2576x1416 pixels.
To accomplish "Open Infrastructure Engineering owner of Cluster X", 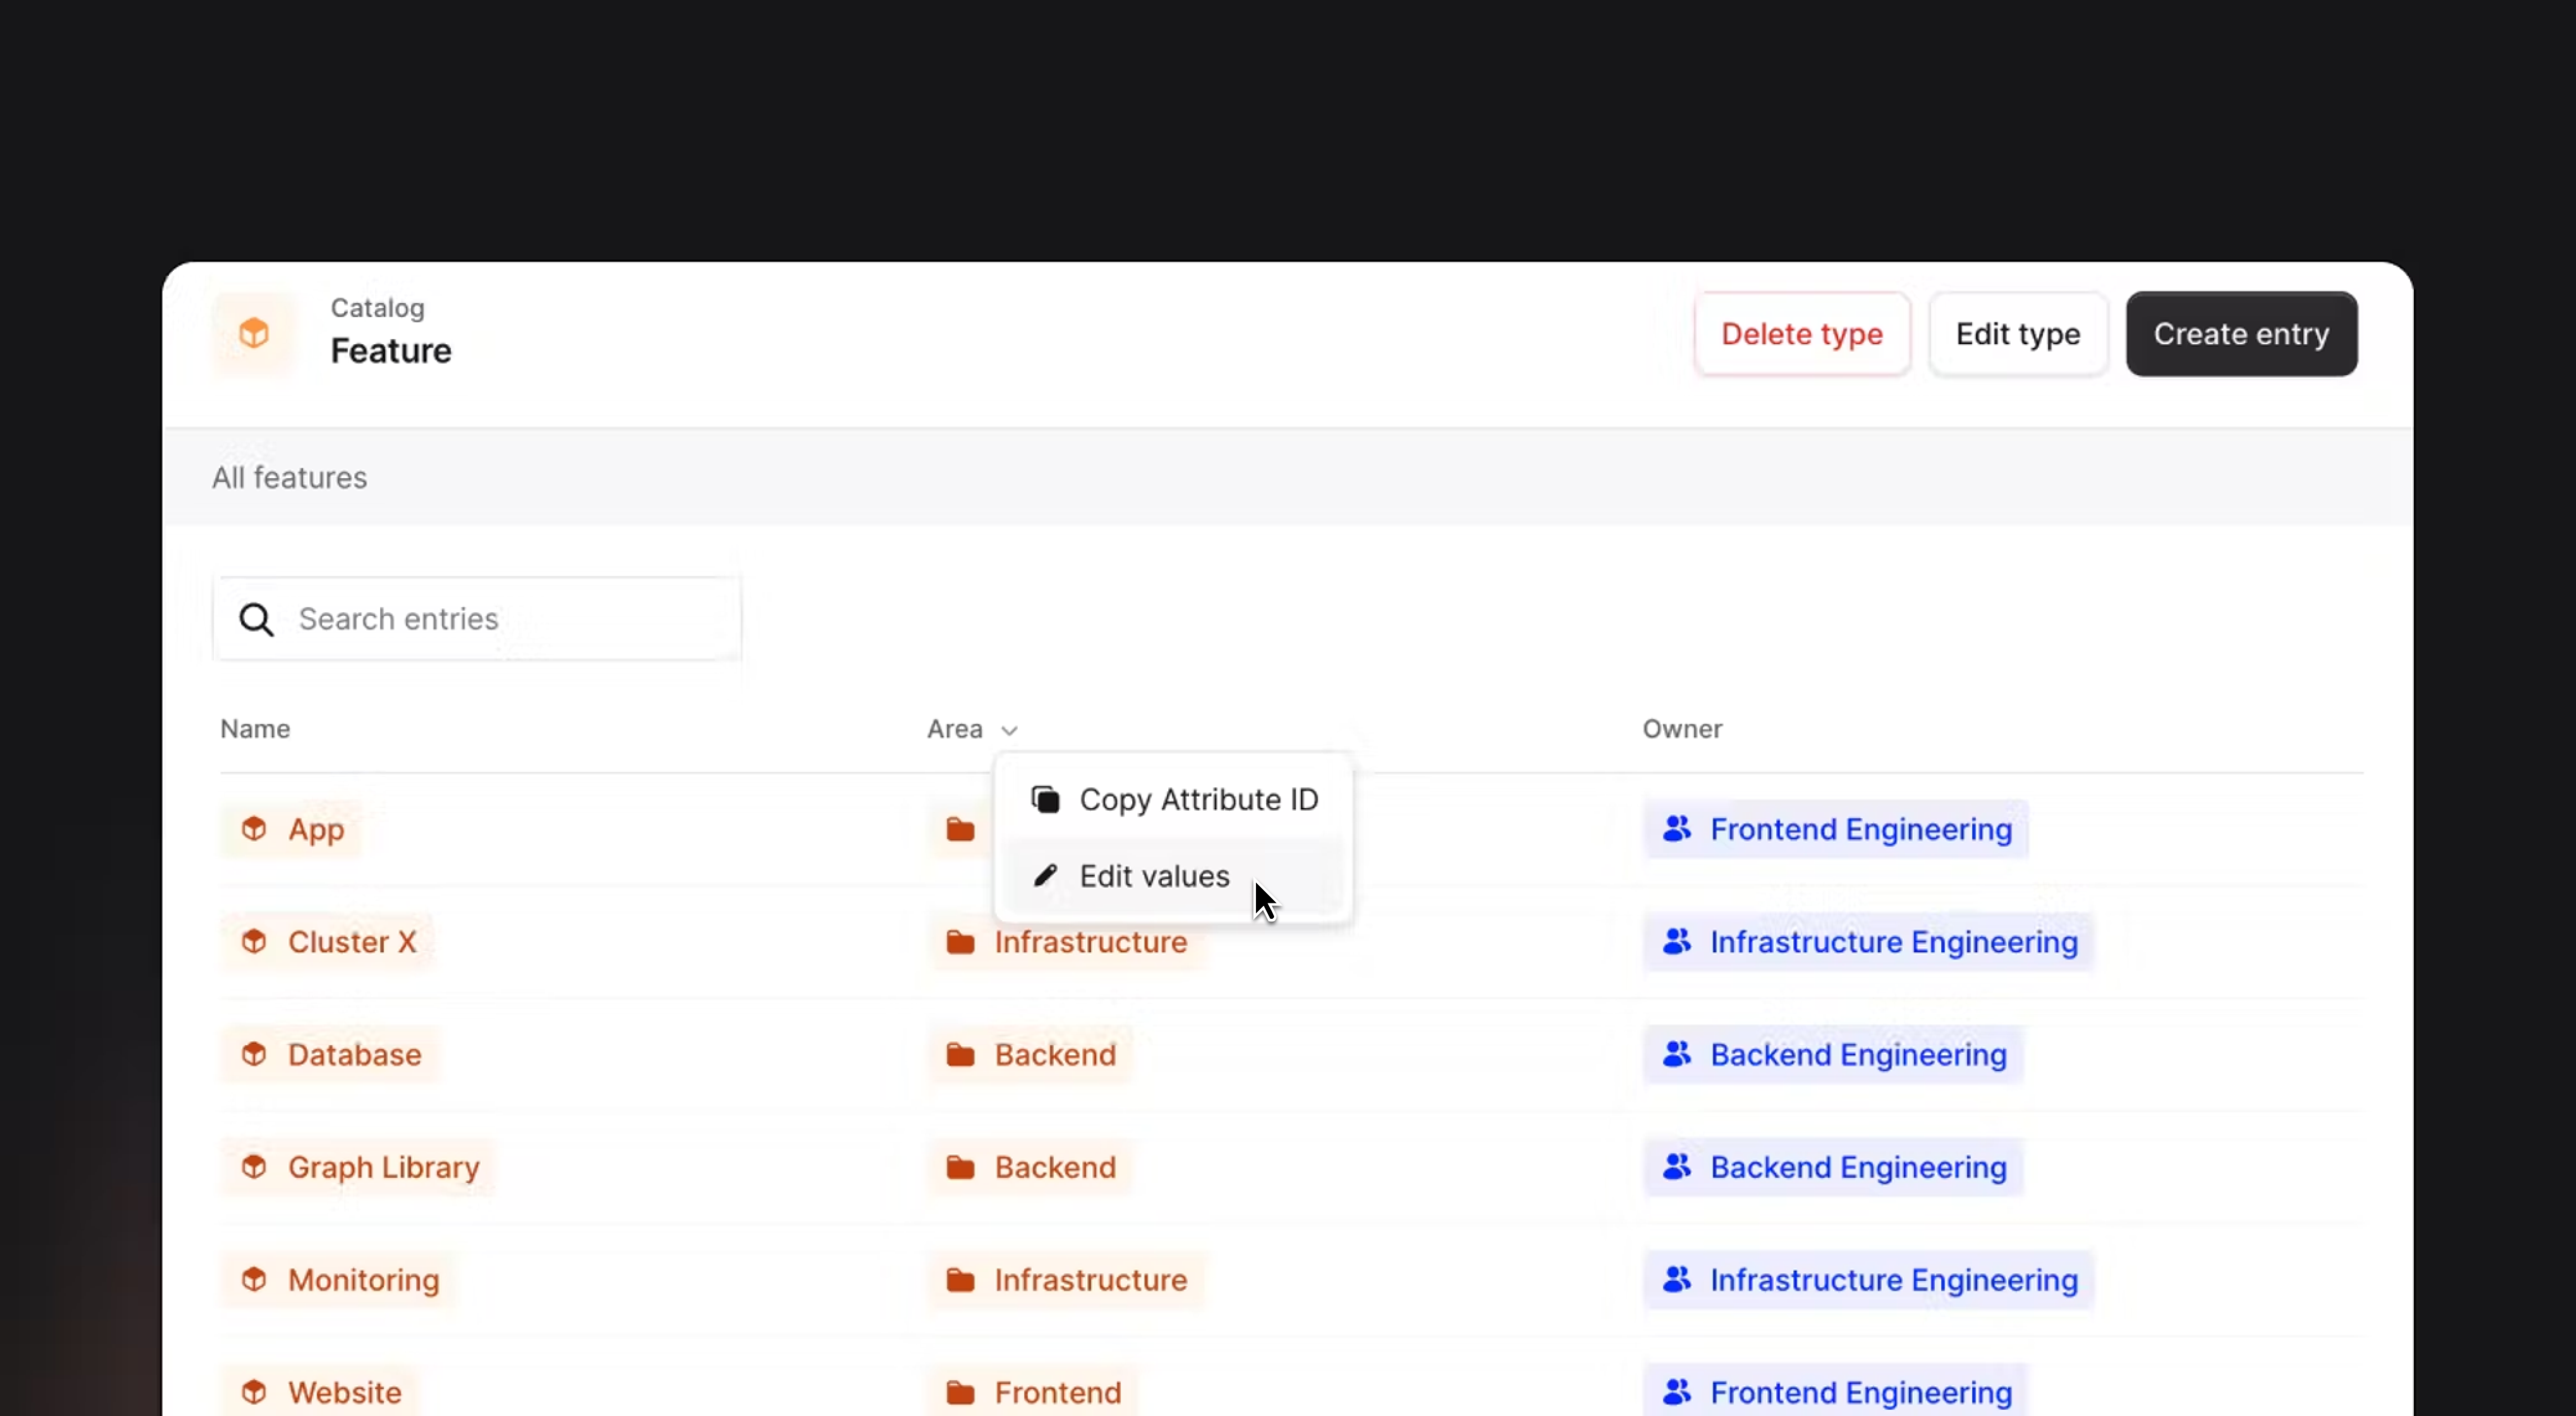I will 1893,942.
